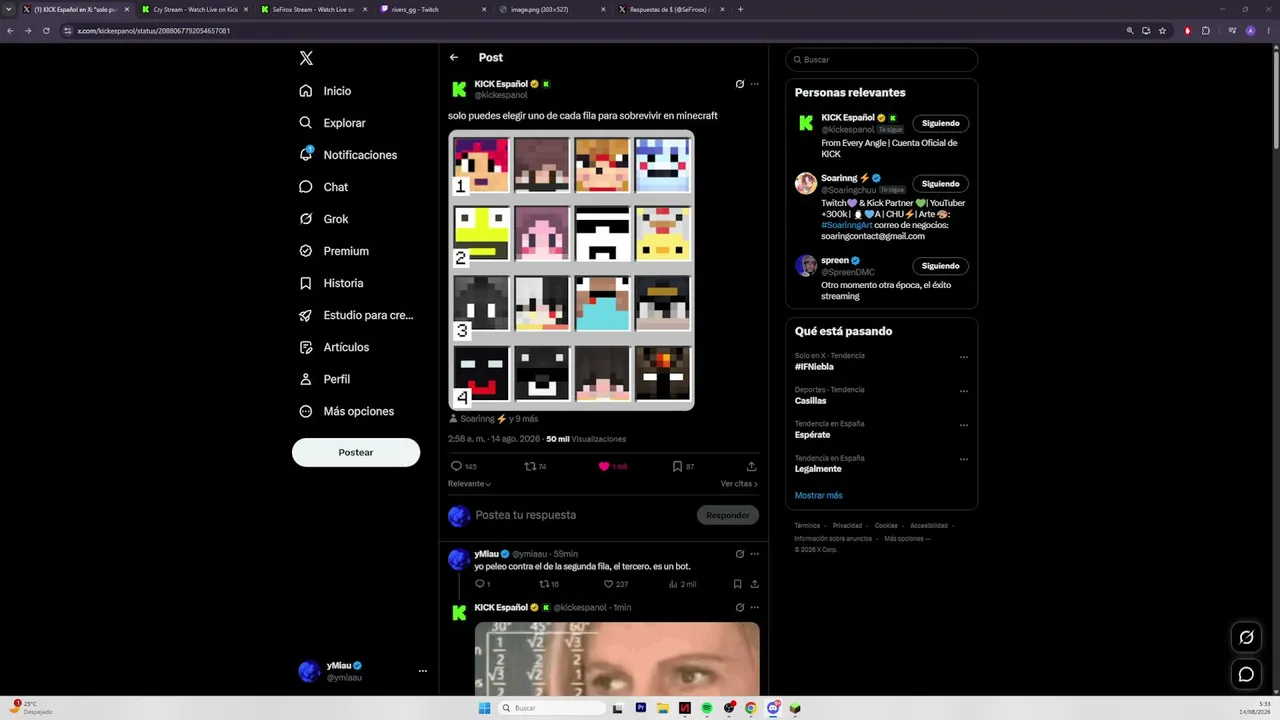The height and width of the screenshot is (720, 1280).
Task: Click the Postear button
Action: (x=356, y=452)
